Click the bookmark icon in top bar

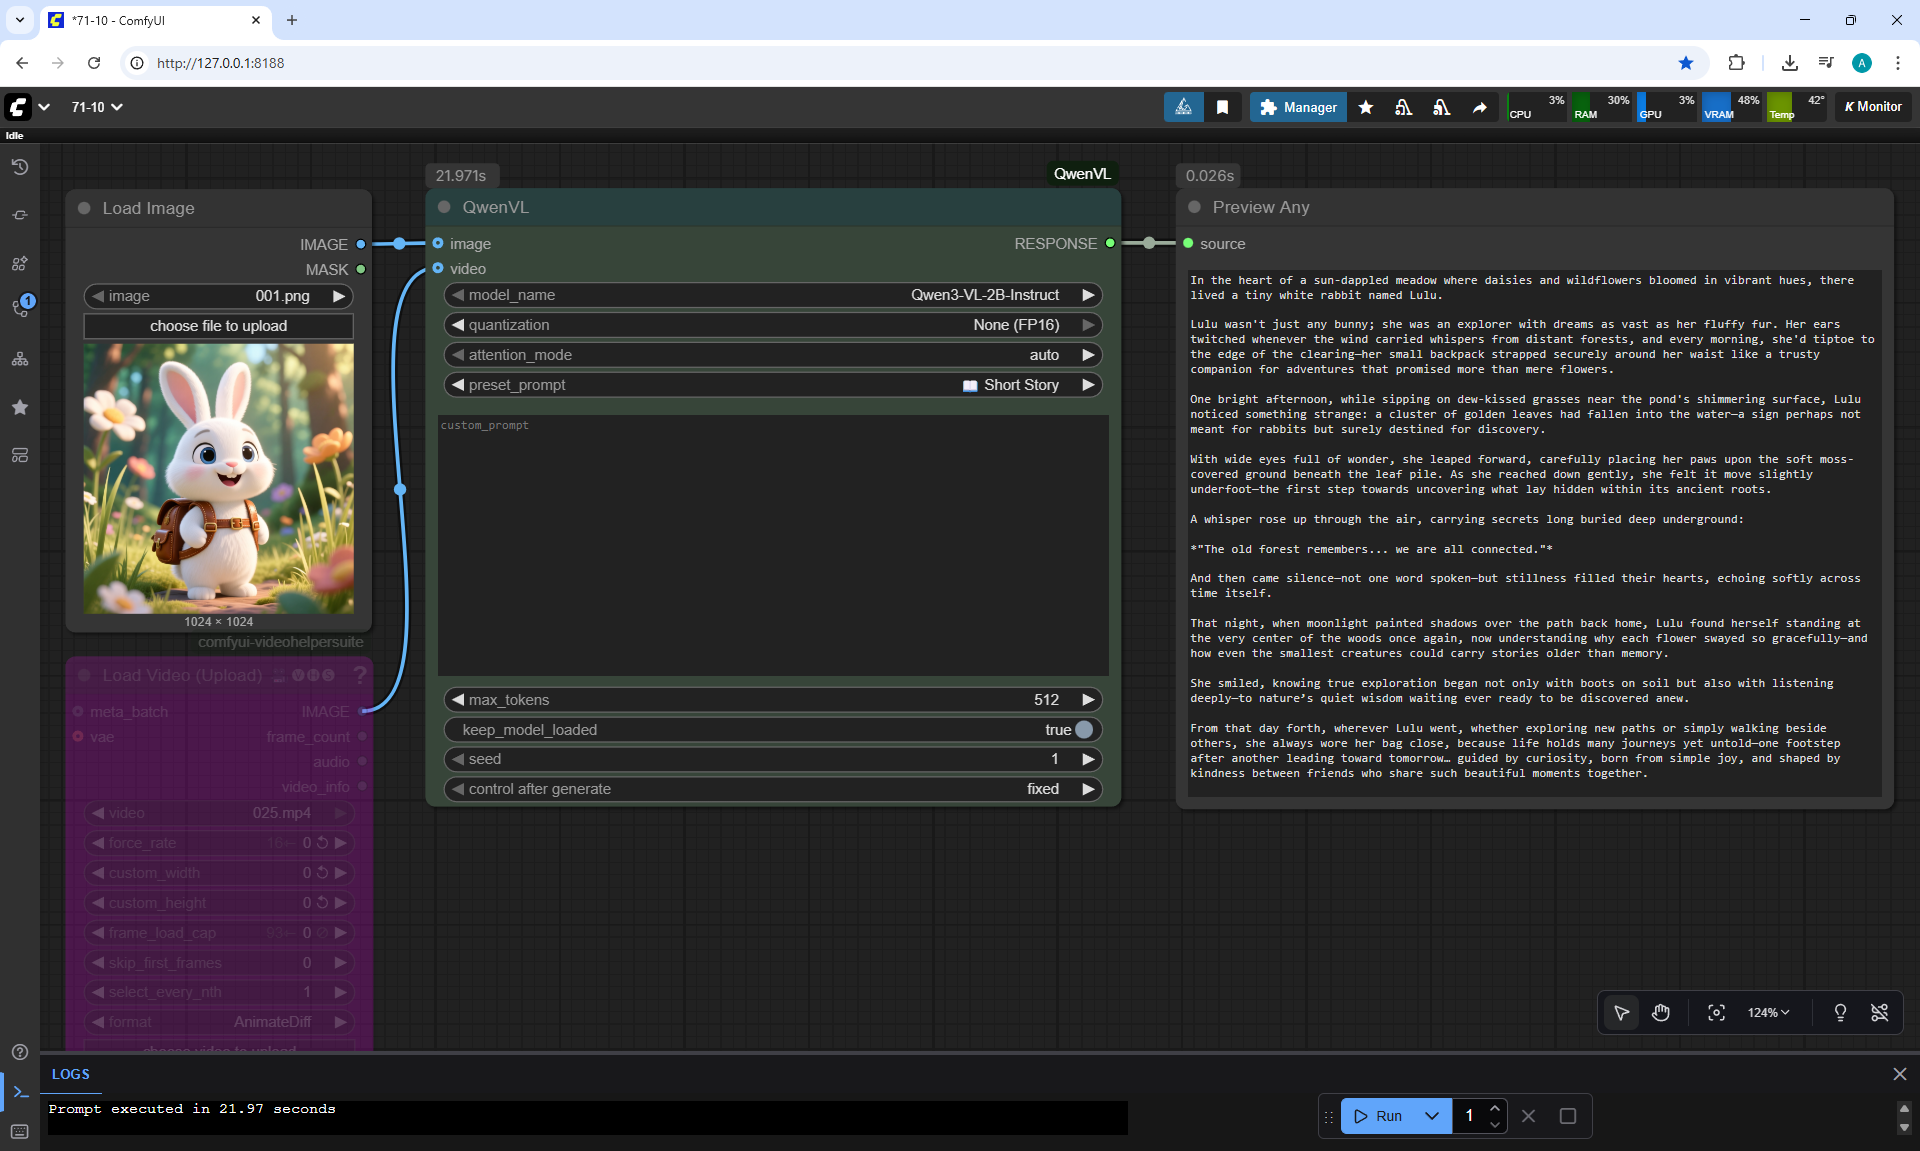pyautogui.click(x=1222, y=107)
